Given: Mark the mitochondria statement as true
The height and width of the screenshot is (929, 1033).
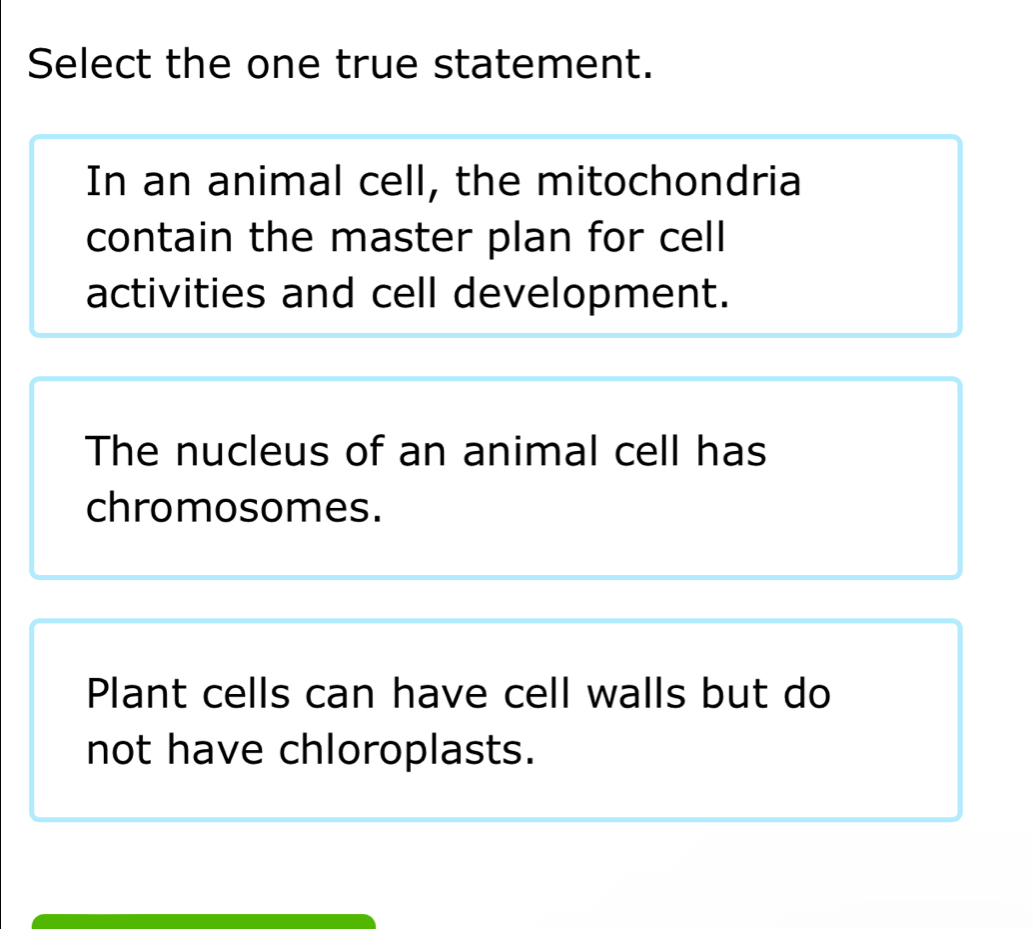Looking at the screenshot, I should tap(496, 236).
